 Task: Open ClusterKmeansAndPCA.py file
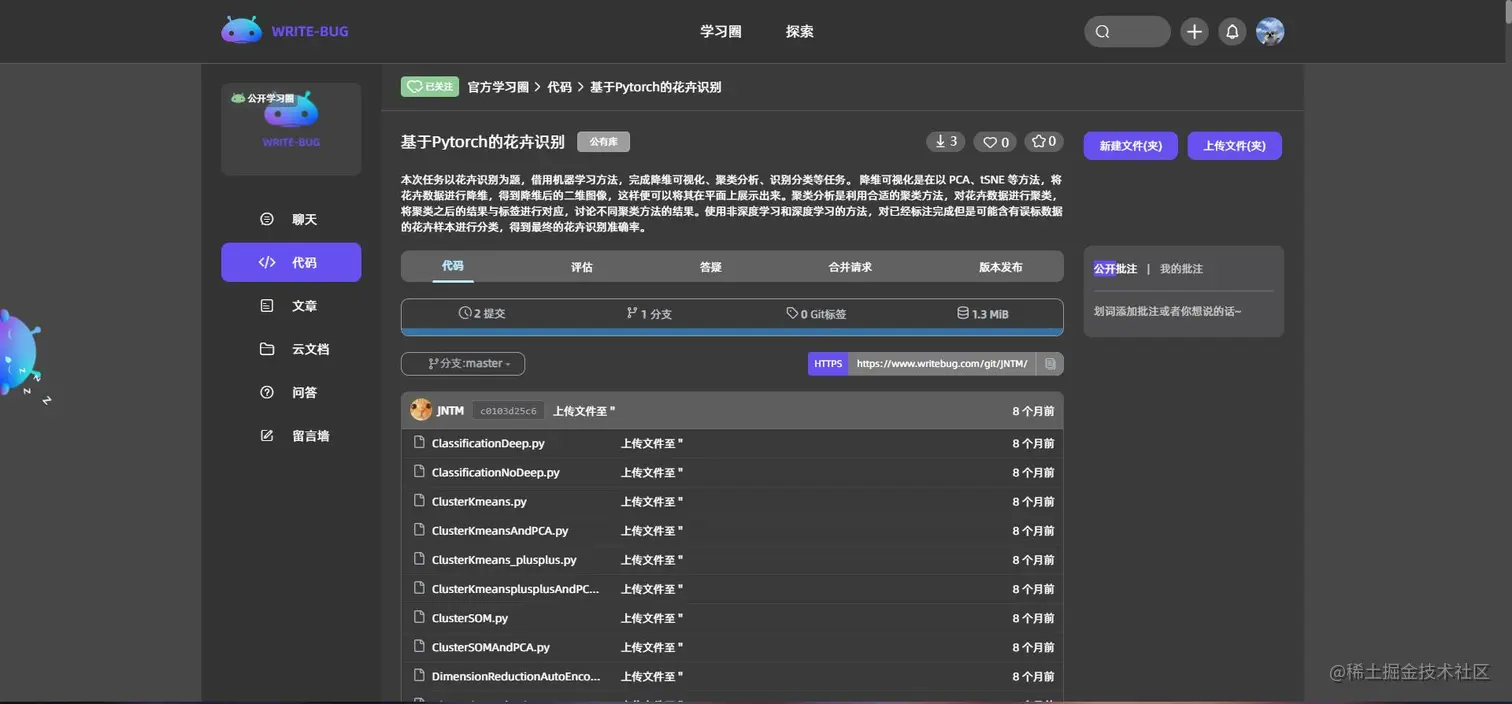click(x=500, y=531)
